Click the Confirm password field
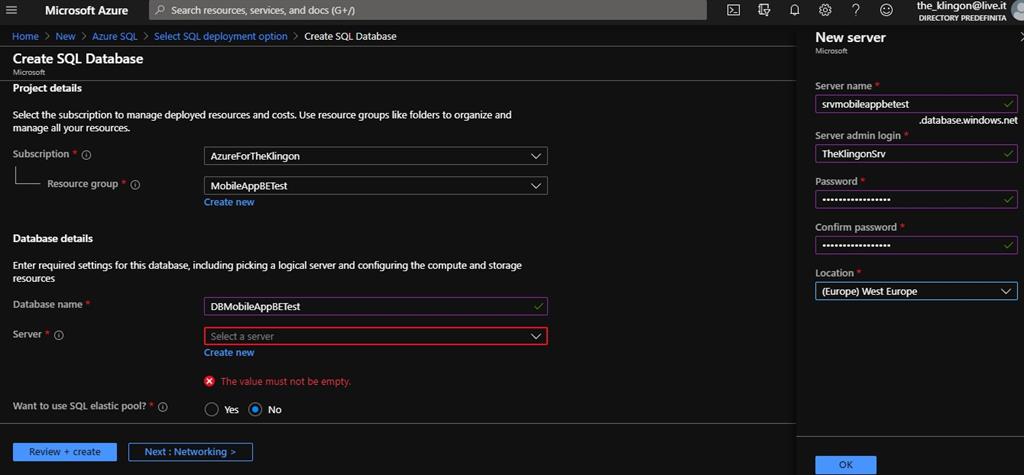 click(x=916, y=245)
